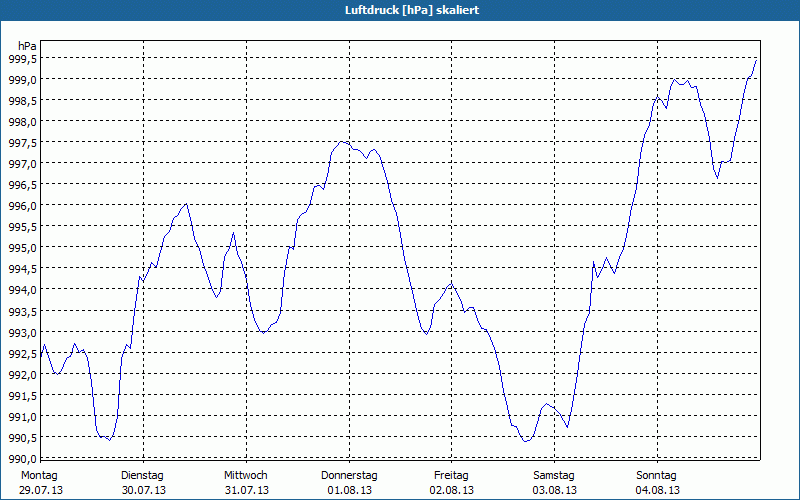Select the 998,0 y-axis value
The height and width of the screenshot is (500, 800).
[x=22, y=121]
